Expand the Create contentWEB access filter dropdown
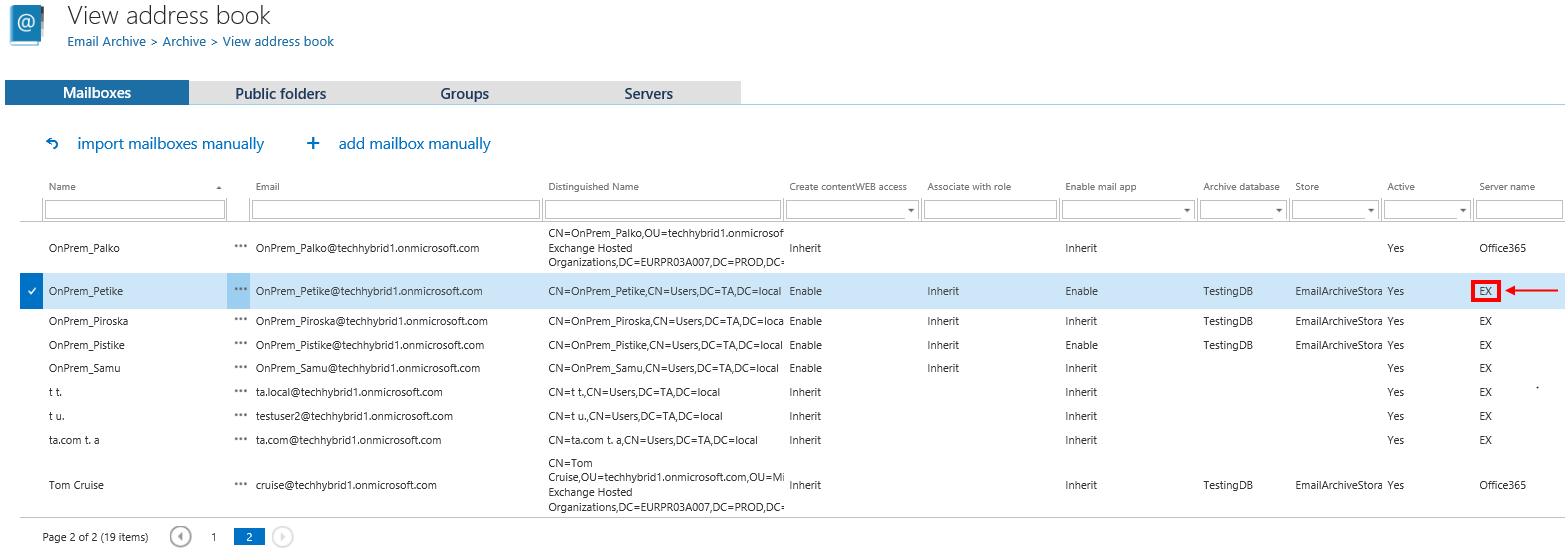 point(910,210)
